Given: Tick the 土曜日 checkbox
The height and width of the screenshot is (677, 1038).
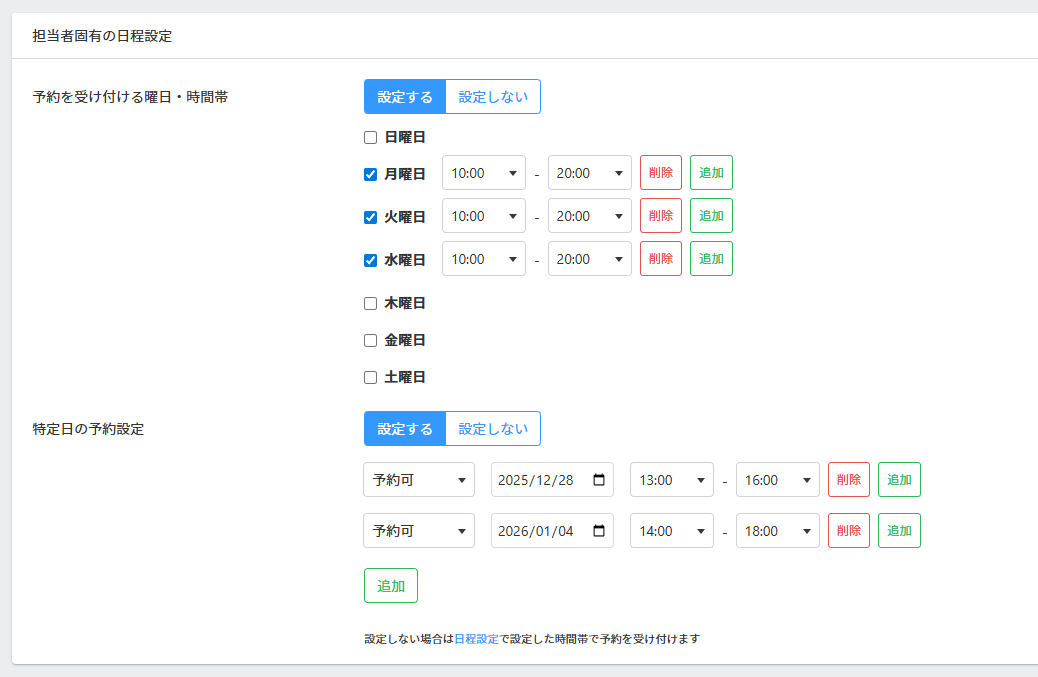Looking at the screenshot, I should pyautogui.click(x=370, y=377).
